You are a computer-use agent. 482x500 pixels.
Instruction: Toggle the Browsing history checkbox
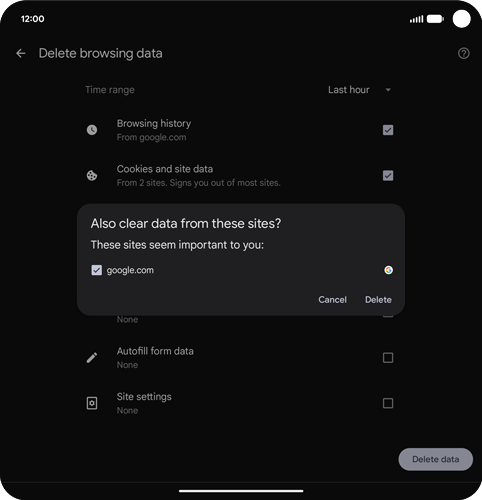pos(388,130)
